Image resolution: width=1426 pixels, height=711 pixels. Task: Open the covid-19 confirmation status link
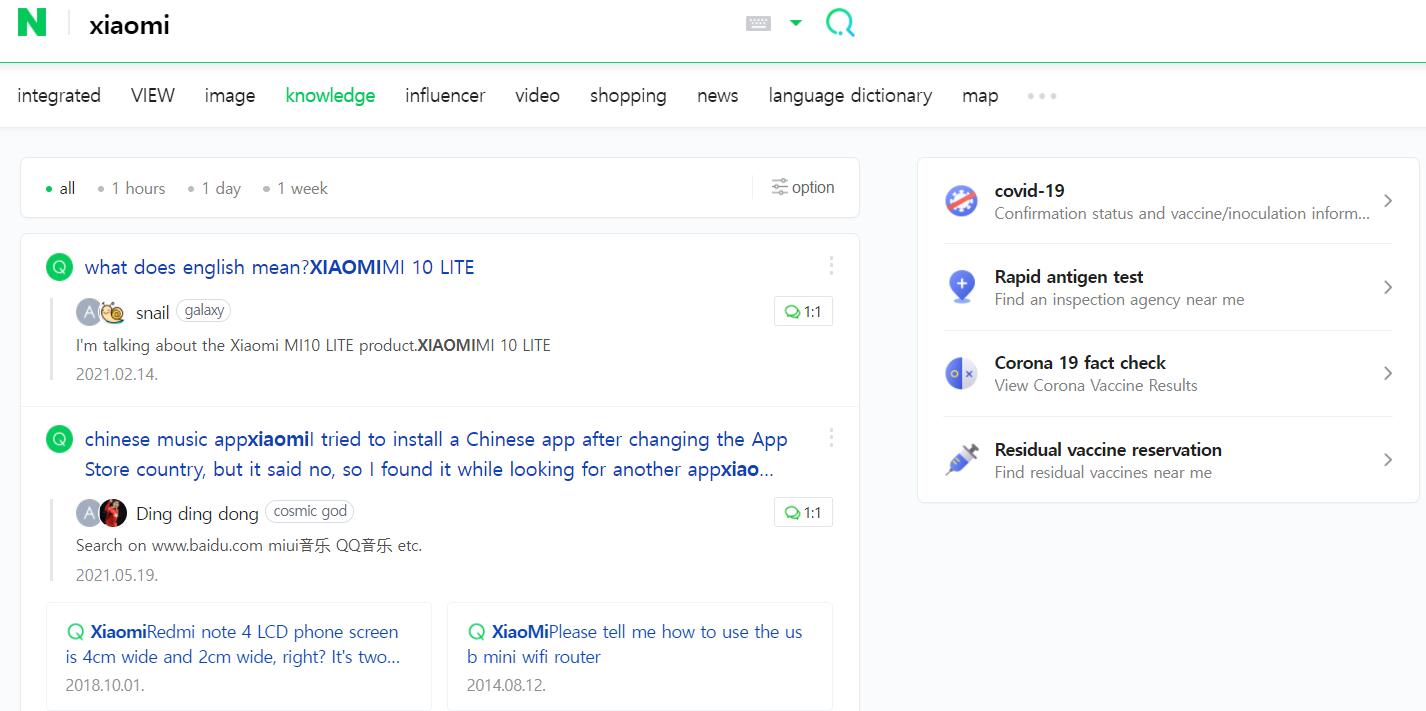(x=1182, y=201)
